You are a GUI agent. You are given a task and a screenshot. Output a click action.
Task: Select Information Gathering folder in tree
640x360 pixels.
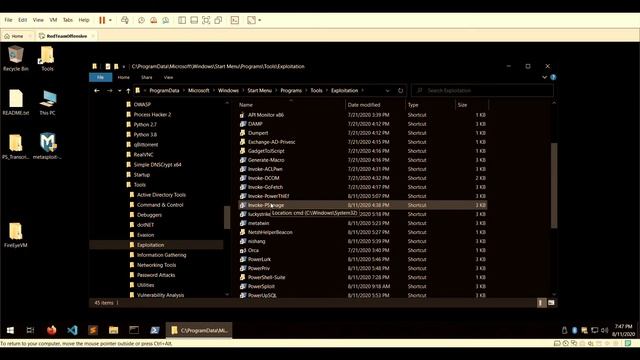click(161, 255)
